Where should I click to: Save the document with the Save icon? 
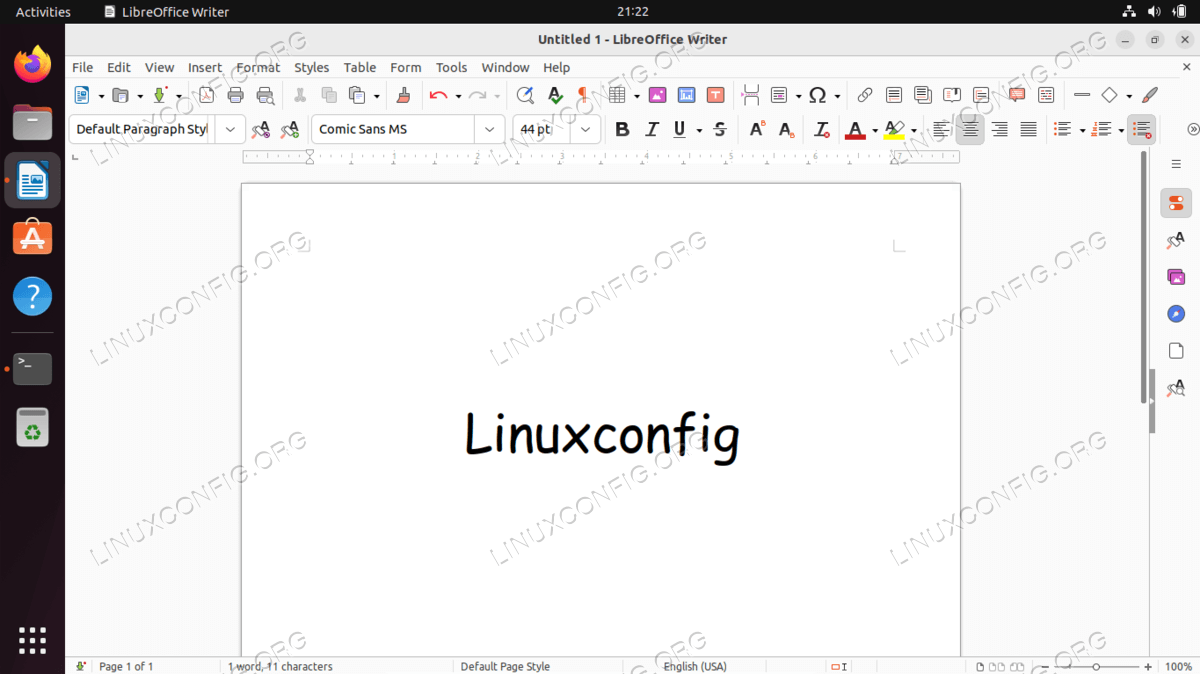pos(159,95)
